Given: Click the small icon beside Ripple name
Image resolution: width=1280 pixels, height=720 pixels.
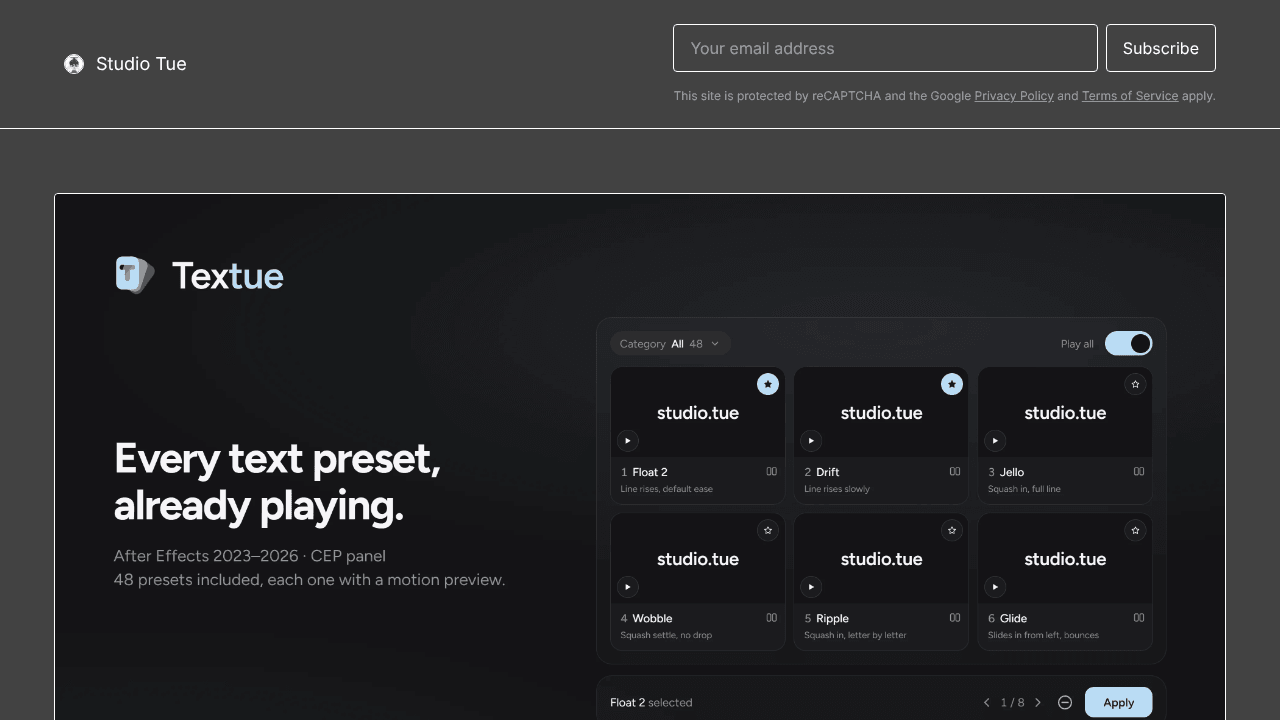Looking at the screenshot, I should (x=955, y=618).
